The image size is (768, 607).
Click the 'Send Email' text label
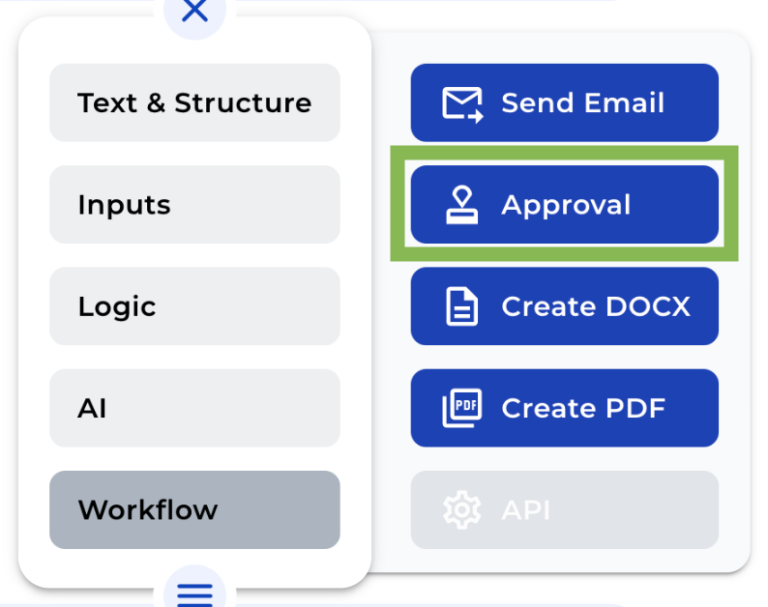coord(583,103)
